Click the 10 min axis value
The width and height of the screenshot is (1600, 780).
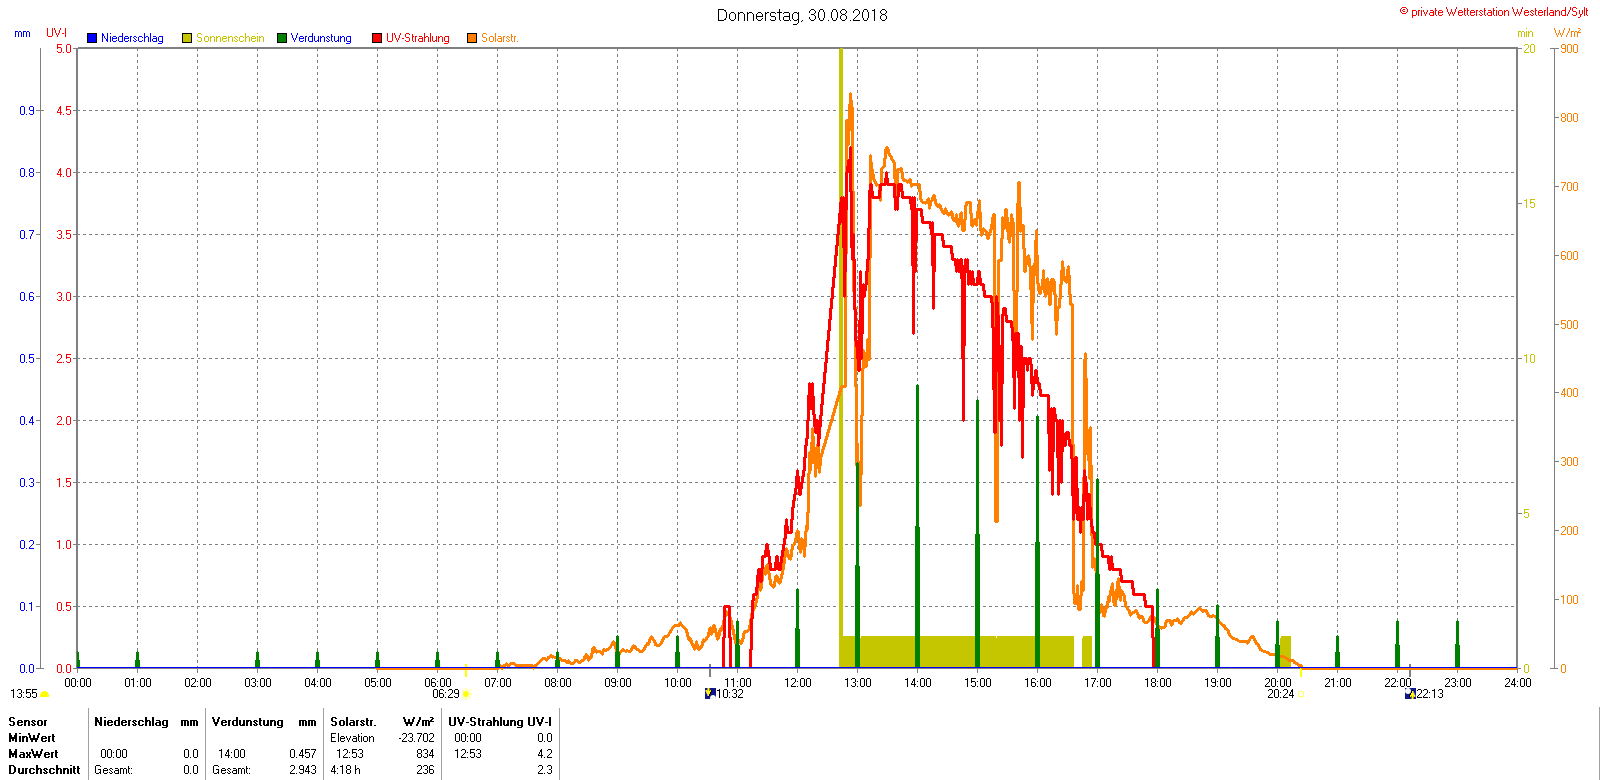coord(1529,359)
